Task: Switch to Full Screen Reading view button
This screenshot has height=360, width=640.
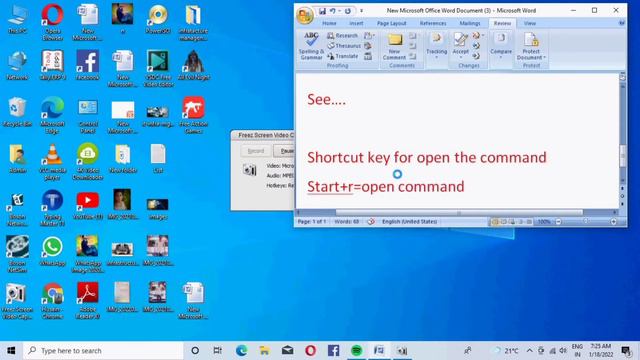Action: pyautogui.click(x=504, y=222)
